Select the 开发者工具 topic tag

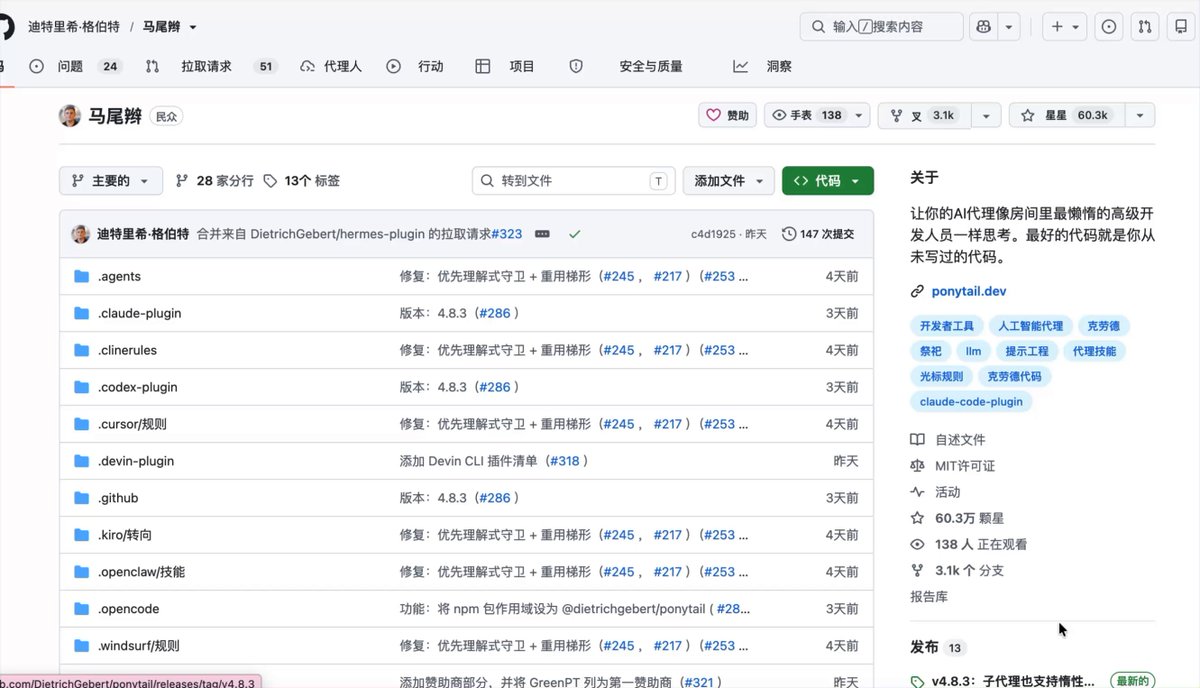click(947, 326)
